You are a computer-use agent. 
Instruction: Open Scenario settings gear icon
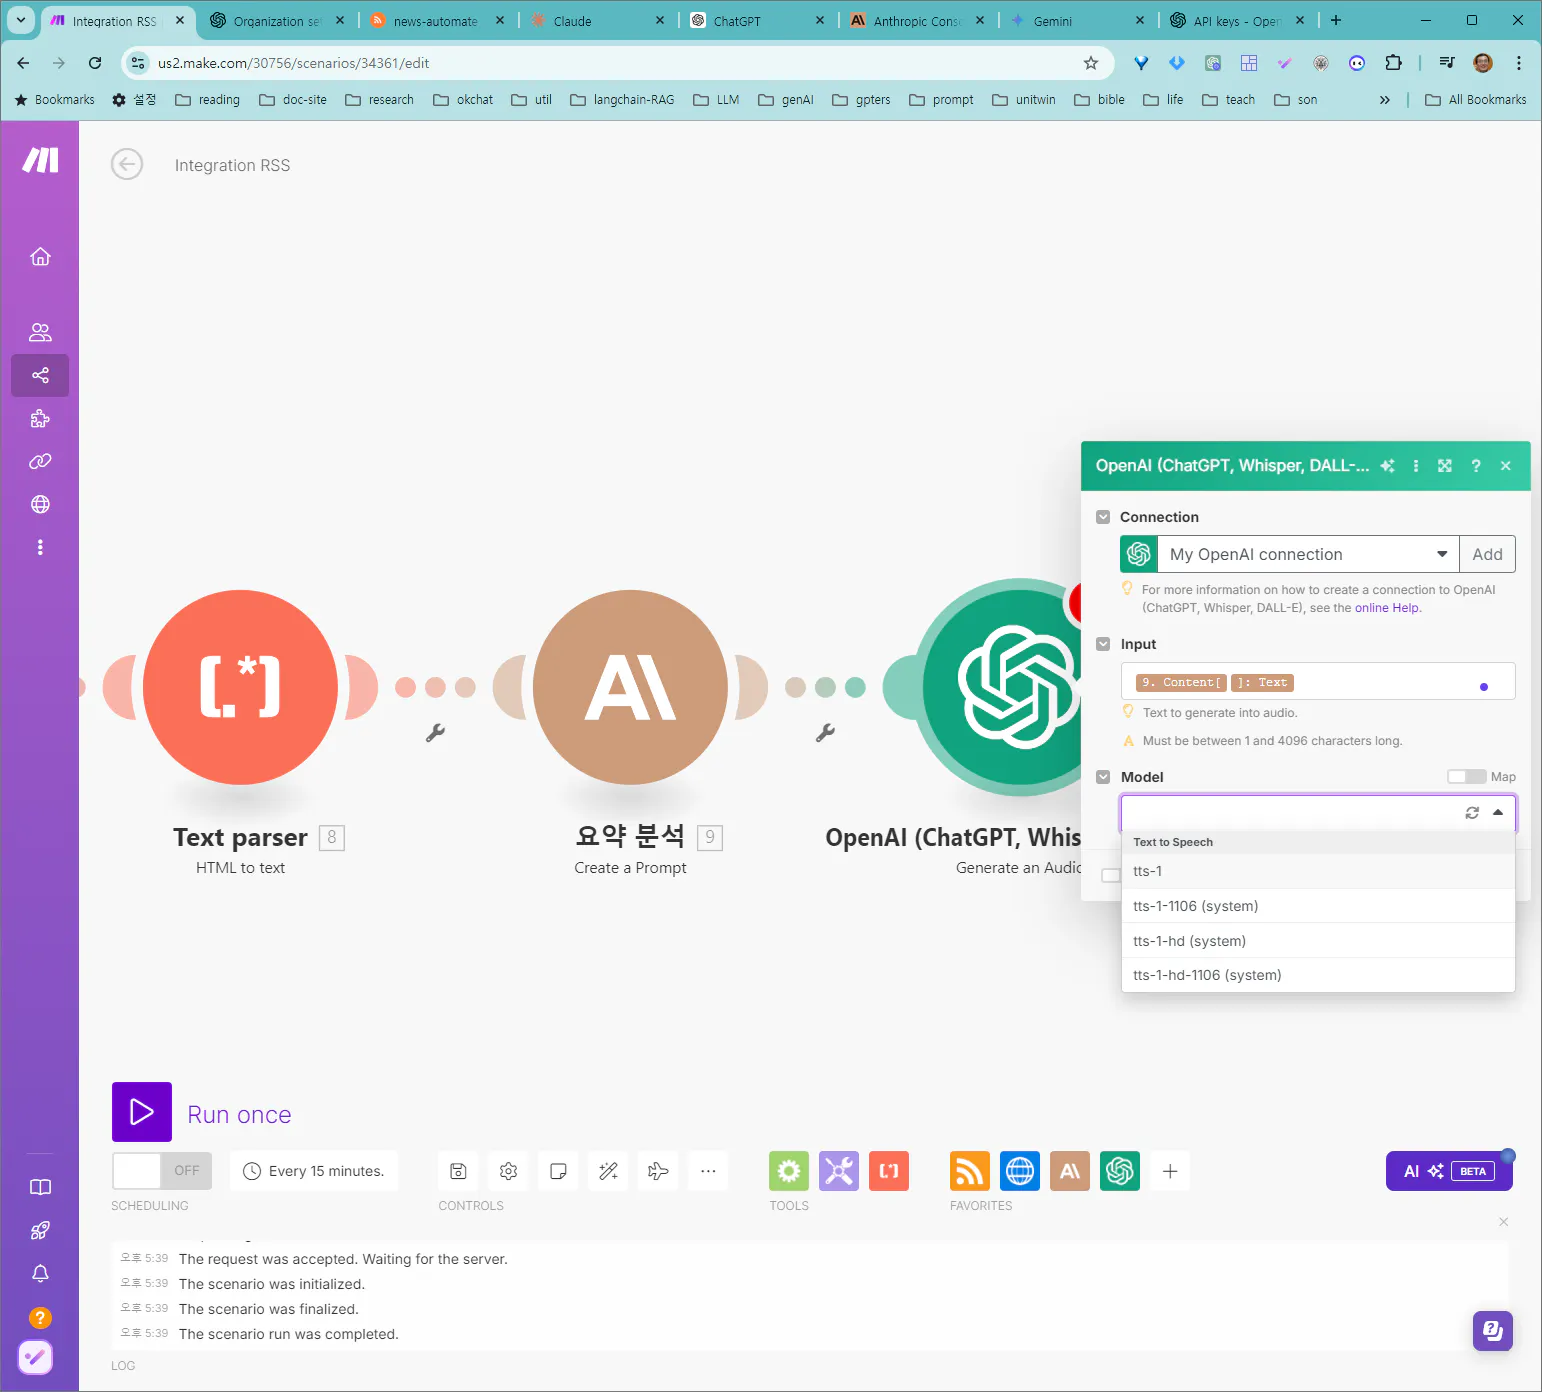508,1171
